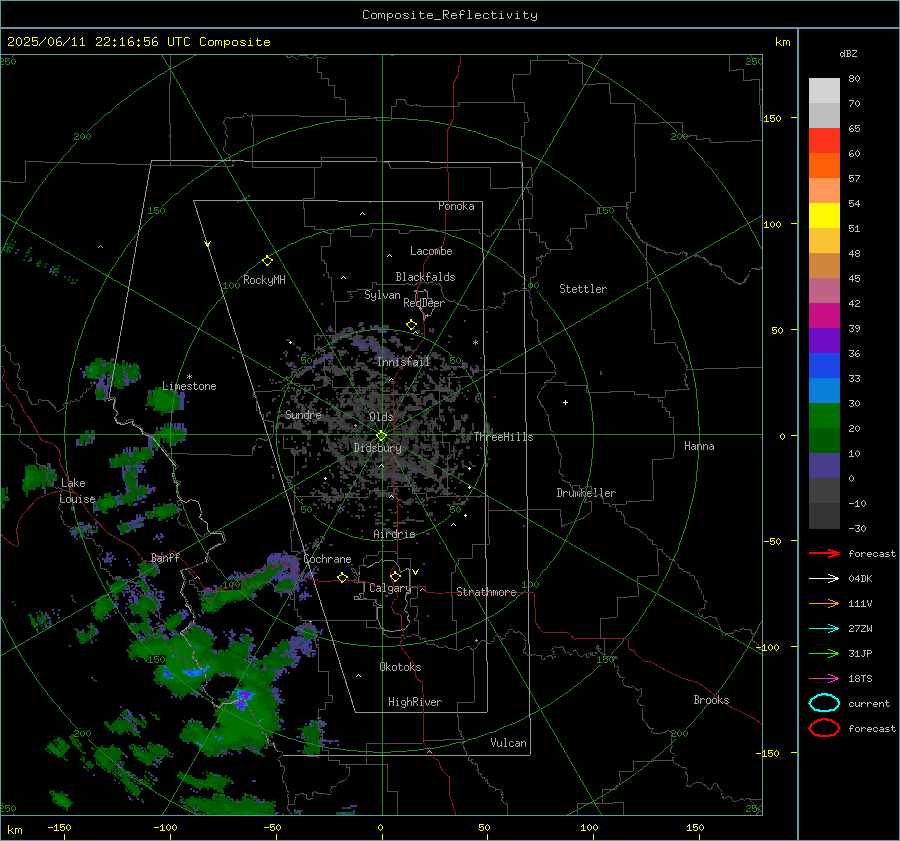Screen dimensions: 900x841
Task: Click the bright green 20 dBZ swatch
Action: point(824,416)
